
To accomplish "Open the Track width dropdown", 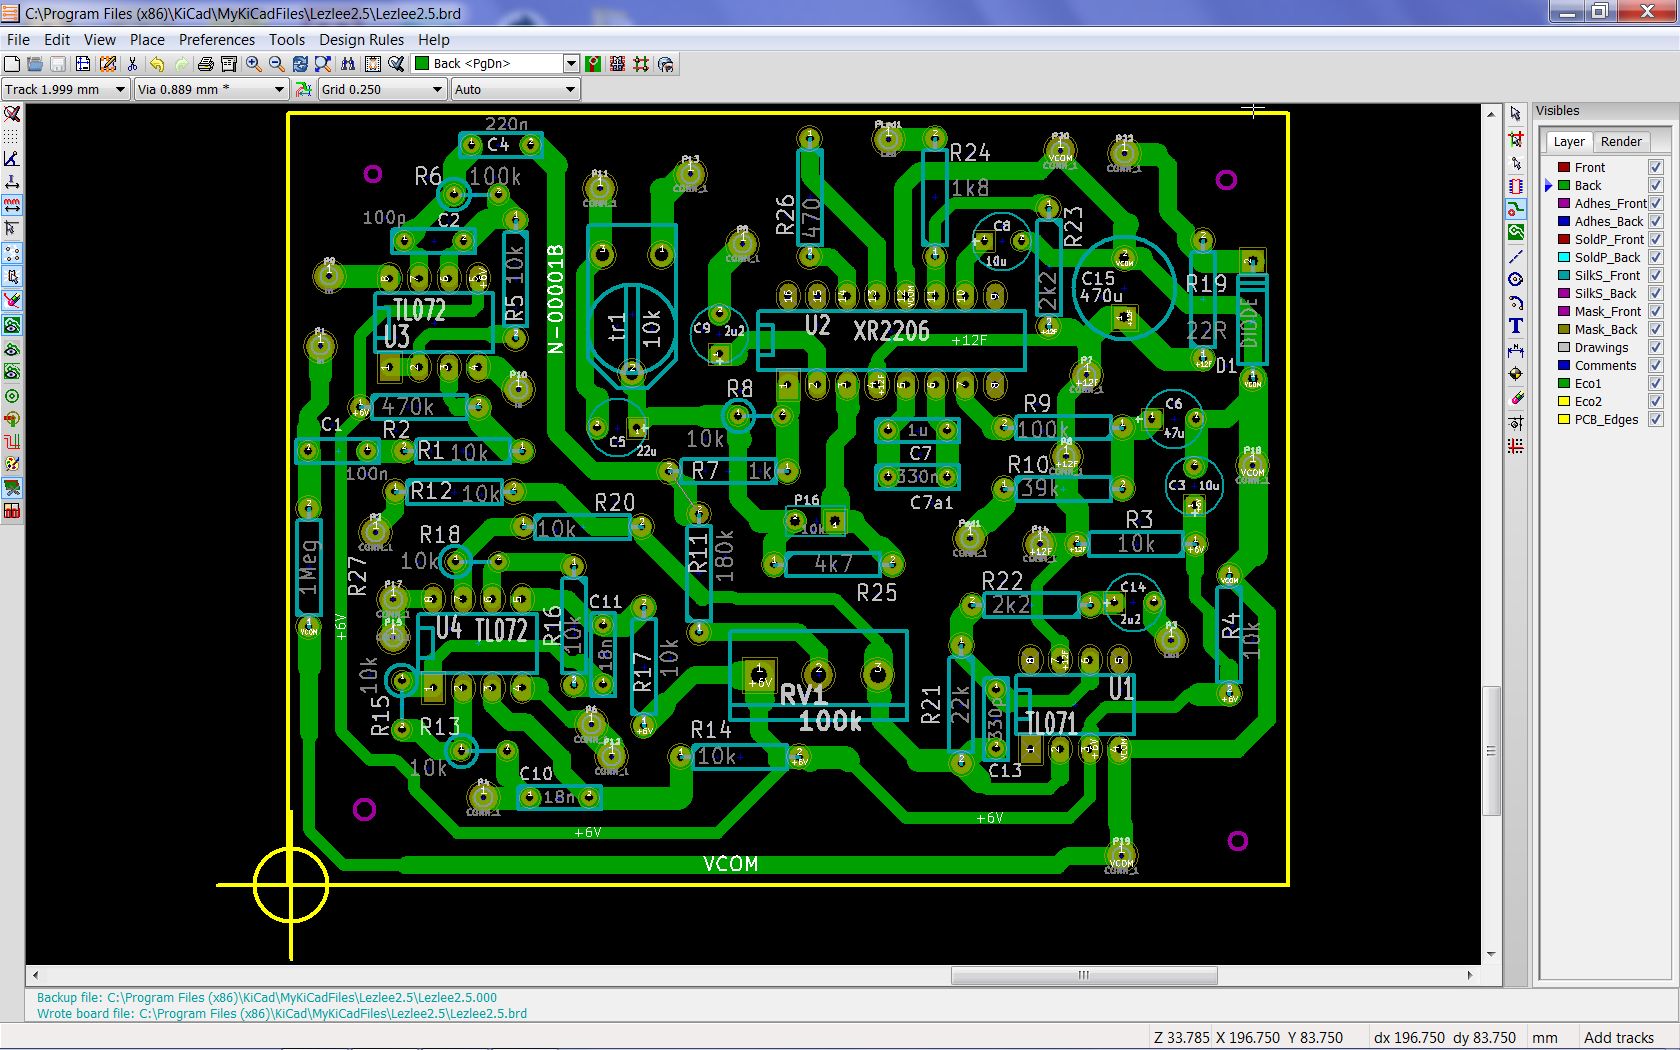I will tap(121, 89).
